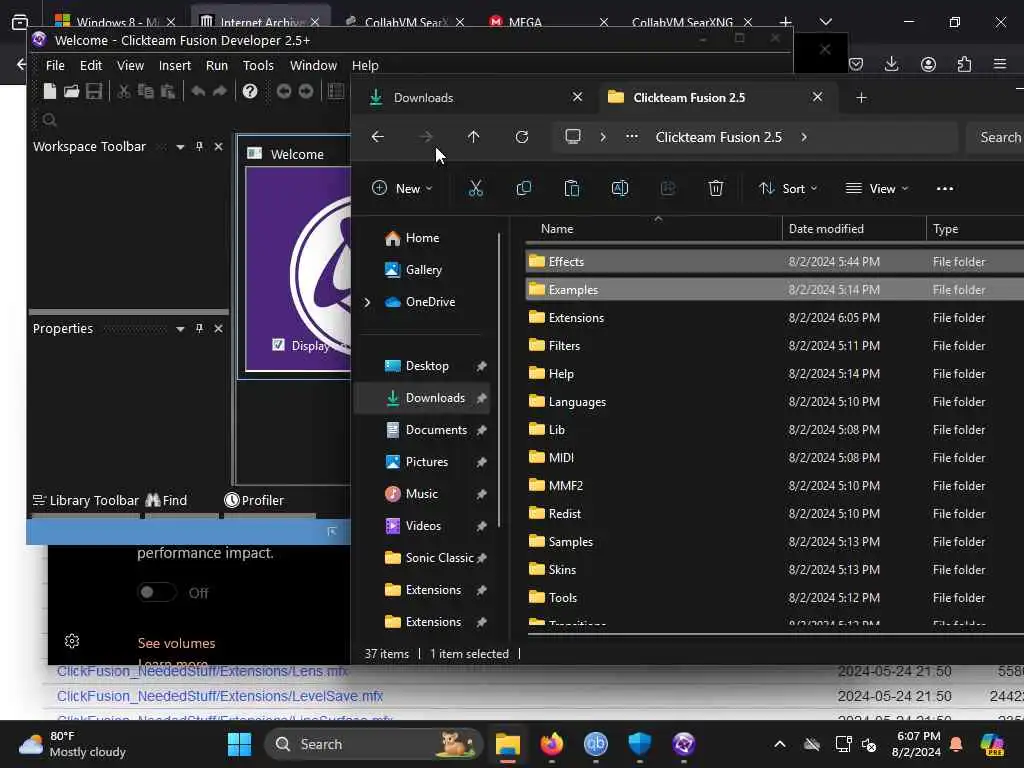
Task: Click the Paste clipboard icon in Explorer
Action: (571, 189)
